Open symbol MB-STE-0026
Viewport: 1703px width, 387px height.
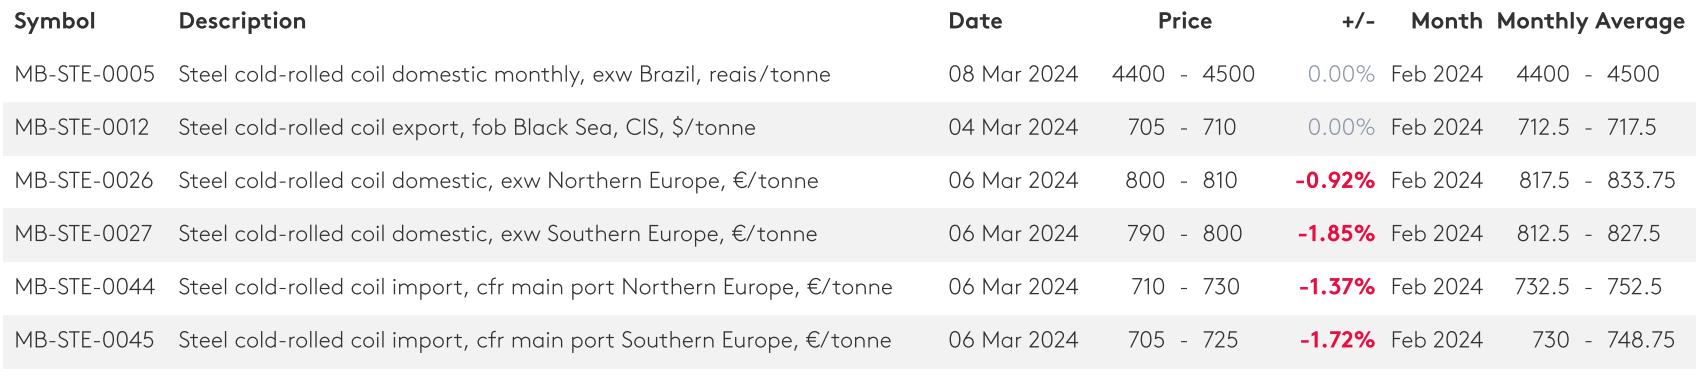tap(84, 181)
